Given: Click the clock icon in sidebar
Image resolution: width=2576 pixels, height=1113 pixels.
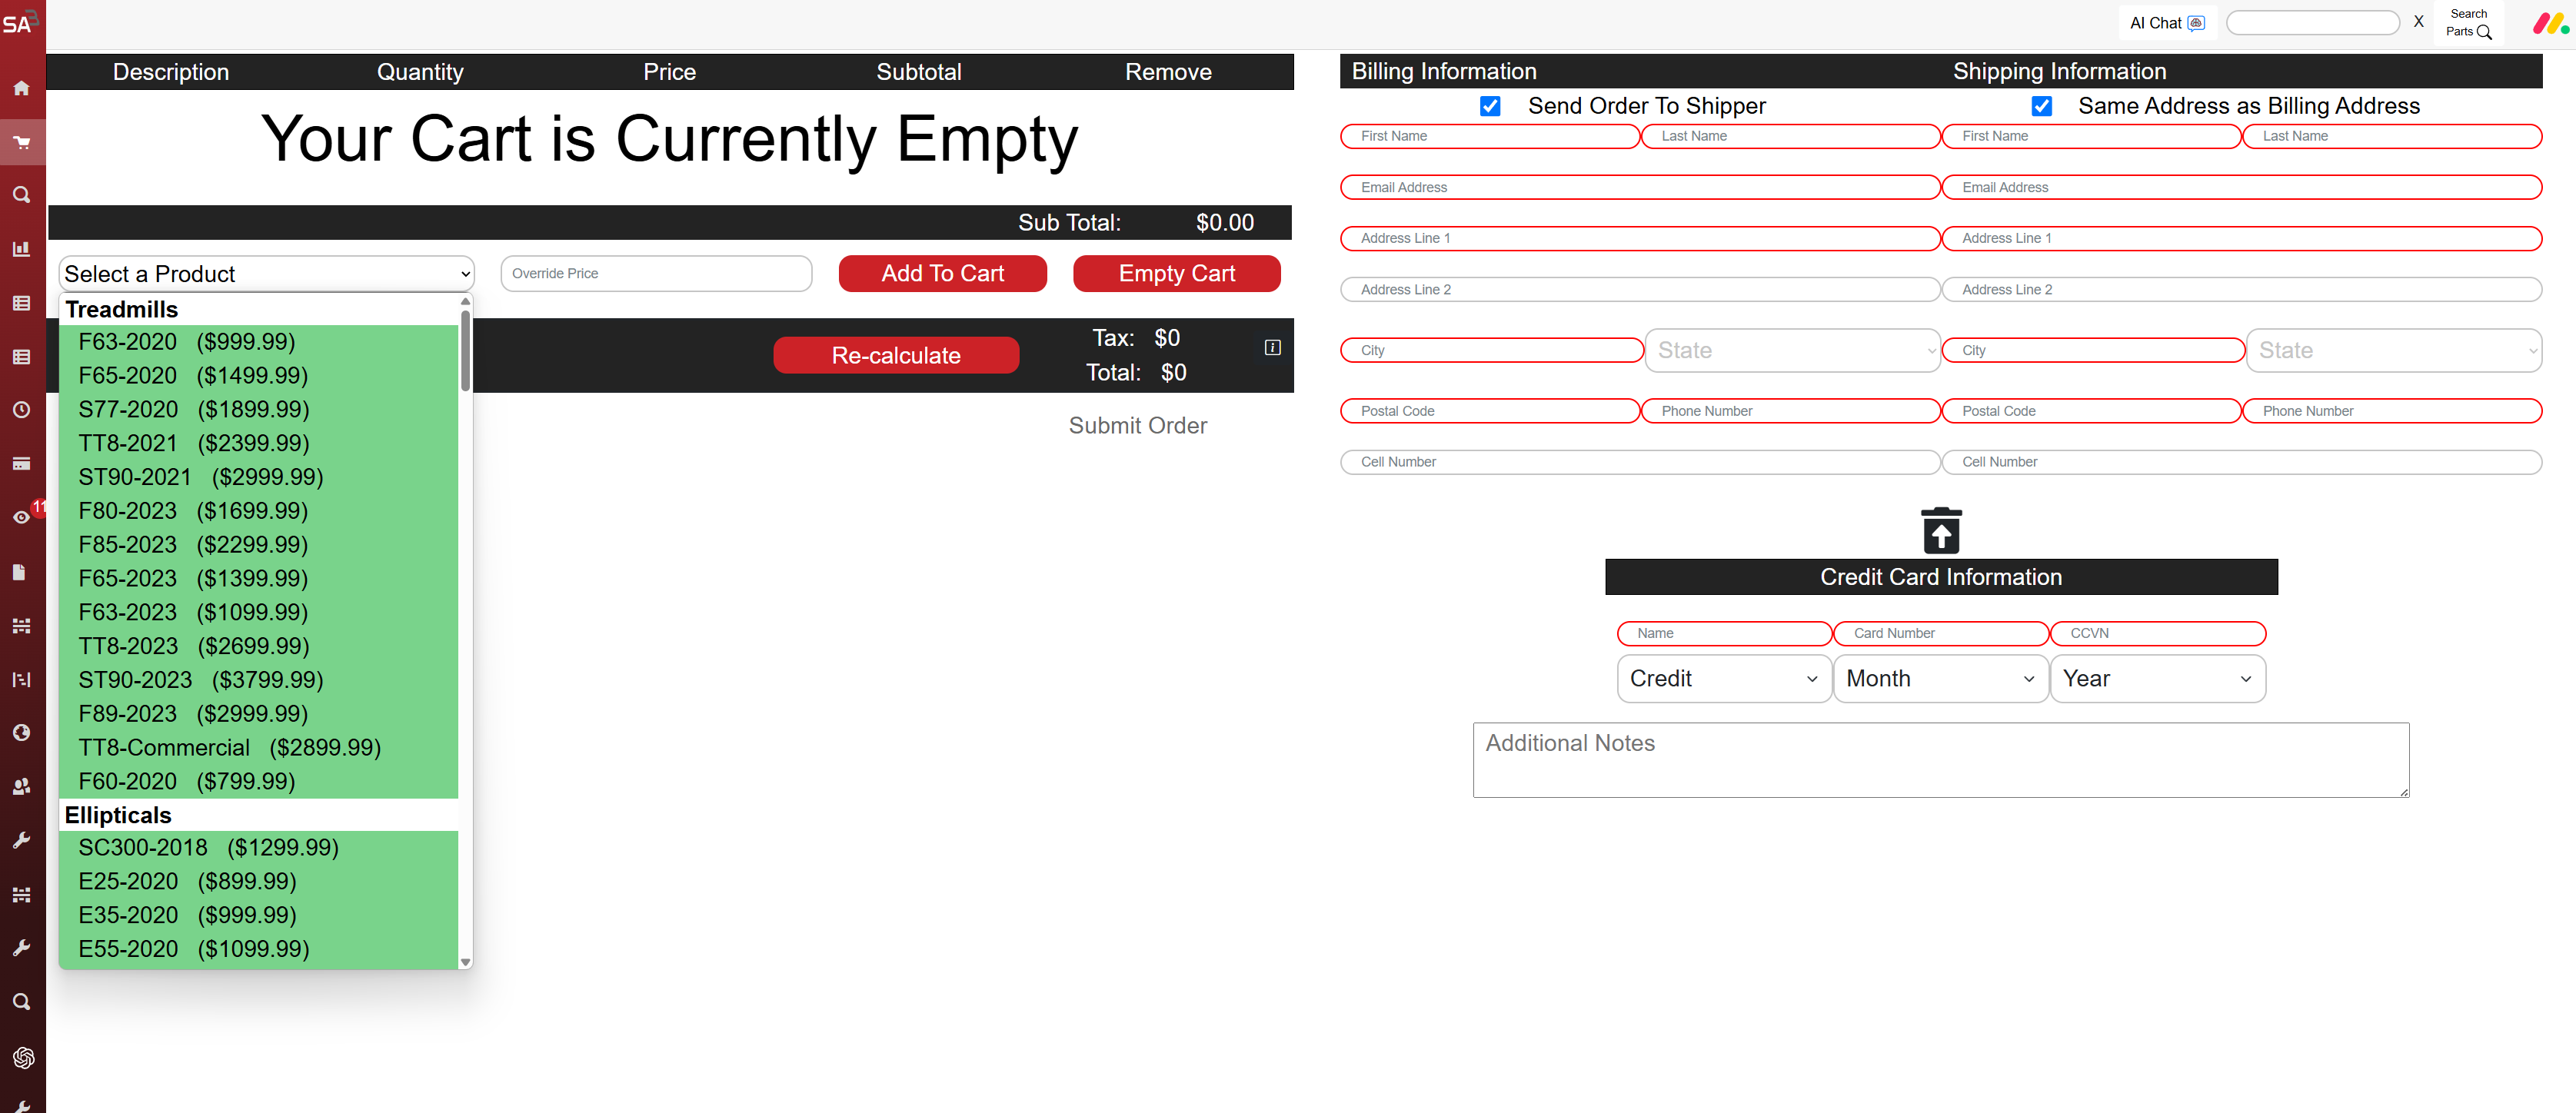Looking at the screenshot, I should (21, 410).
